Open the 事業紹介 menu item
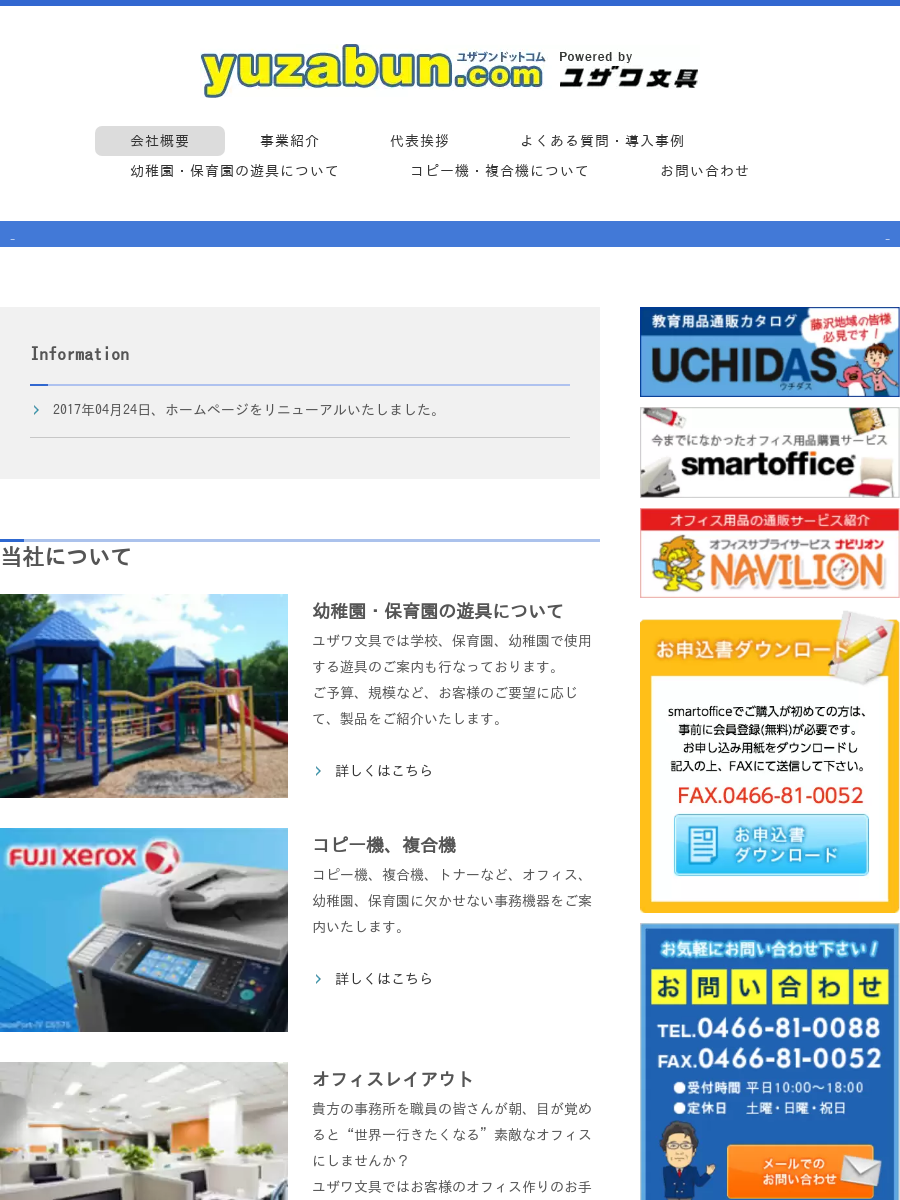The height and width of the screenshot is (1200, 900). coord(290,141)
